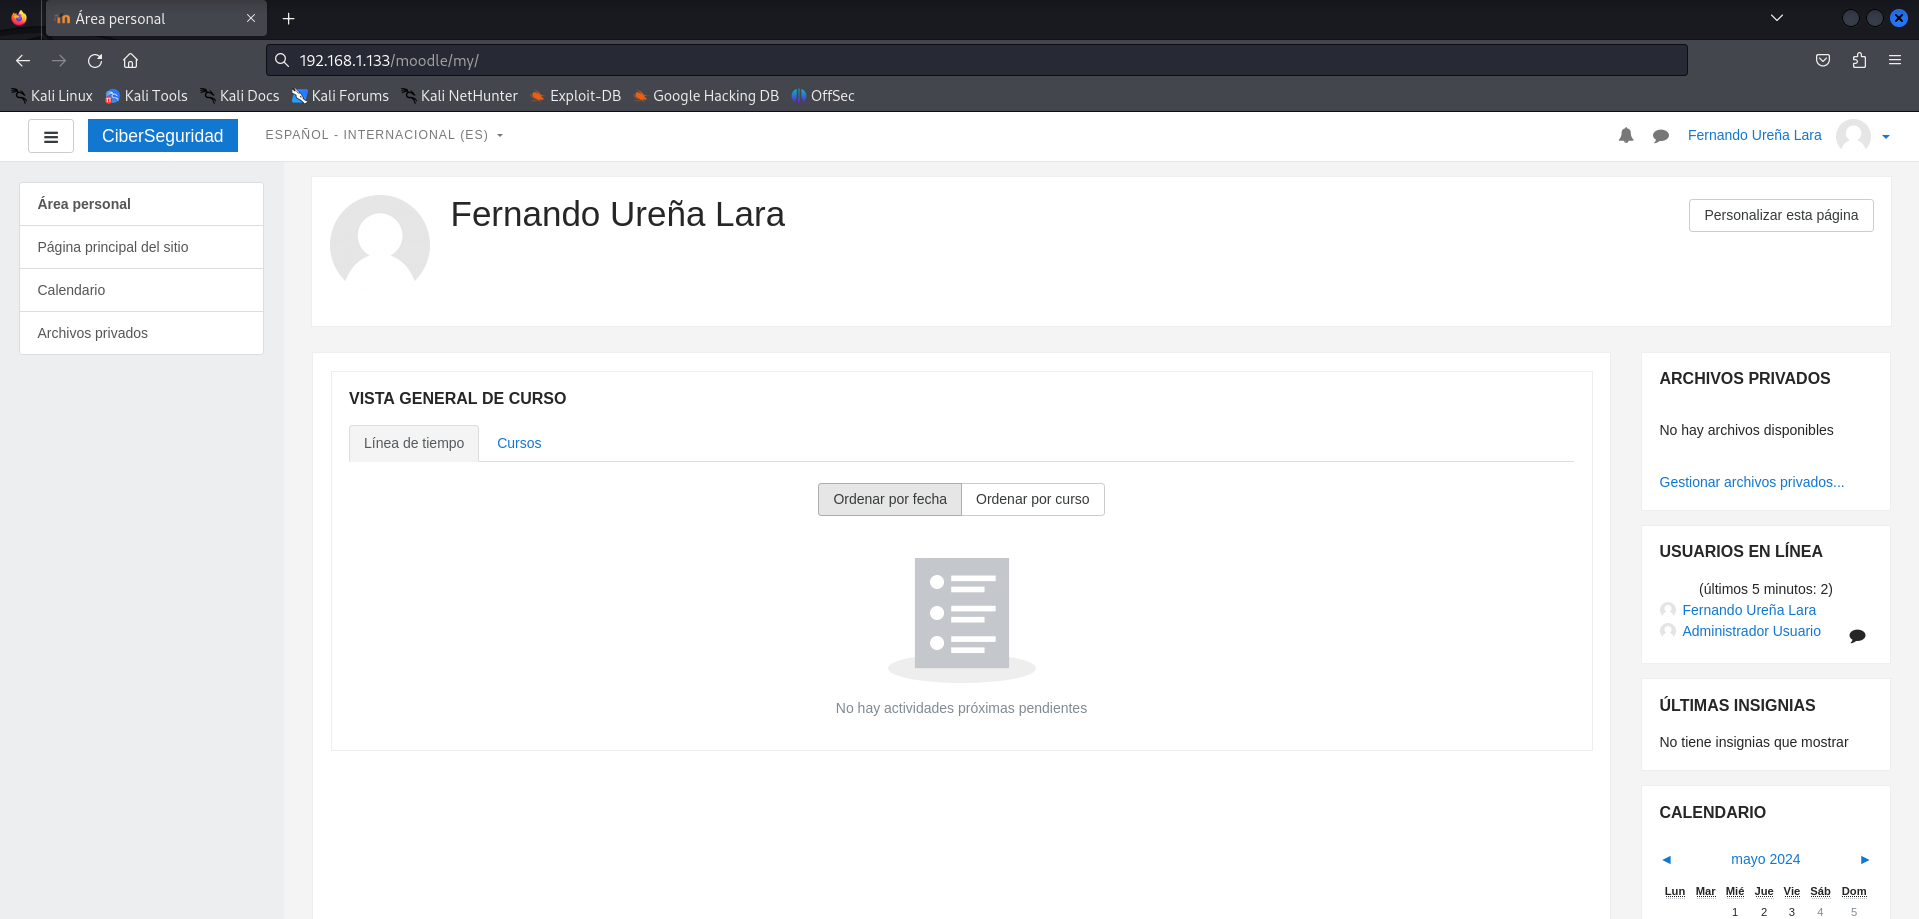The height and width of the screenshot is (919, 1919).
Task: Open the messaging chat bubble icon
Action: point(1661,135)
